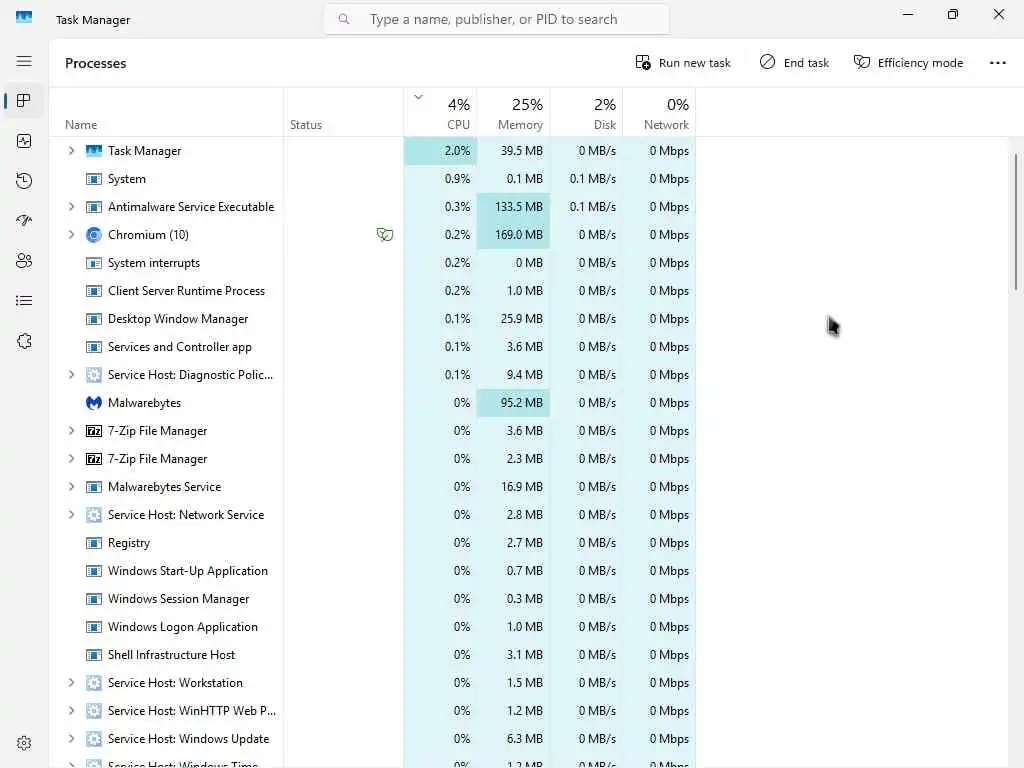Click the vertical scrollbar thumb
The width and height of the screenshot is (1024, 768).
click(x=1016, y=222)
